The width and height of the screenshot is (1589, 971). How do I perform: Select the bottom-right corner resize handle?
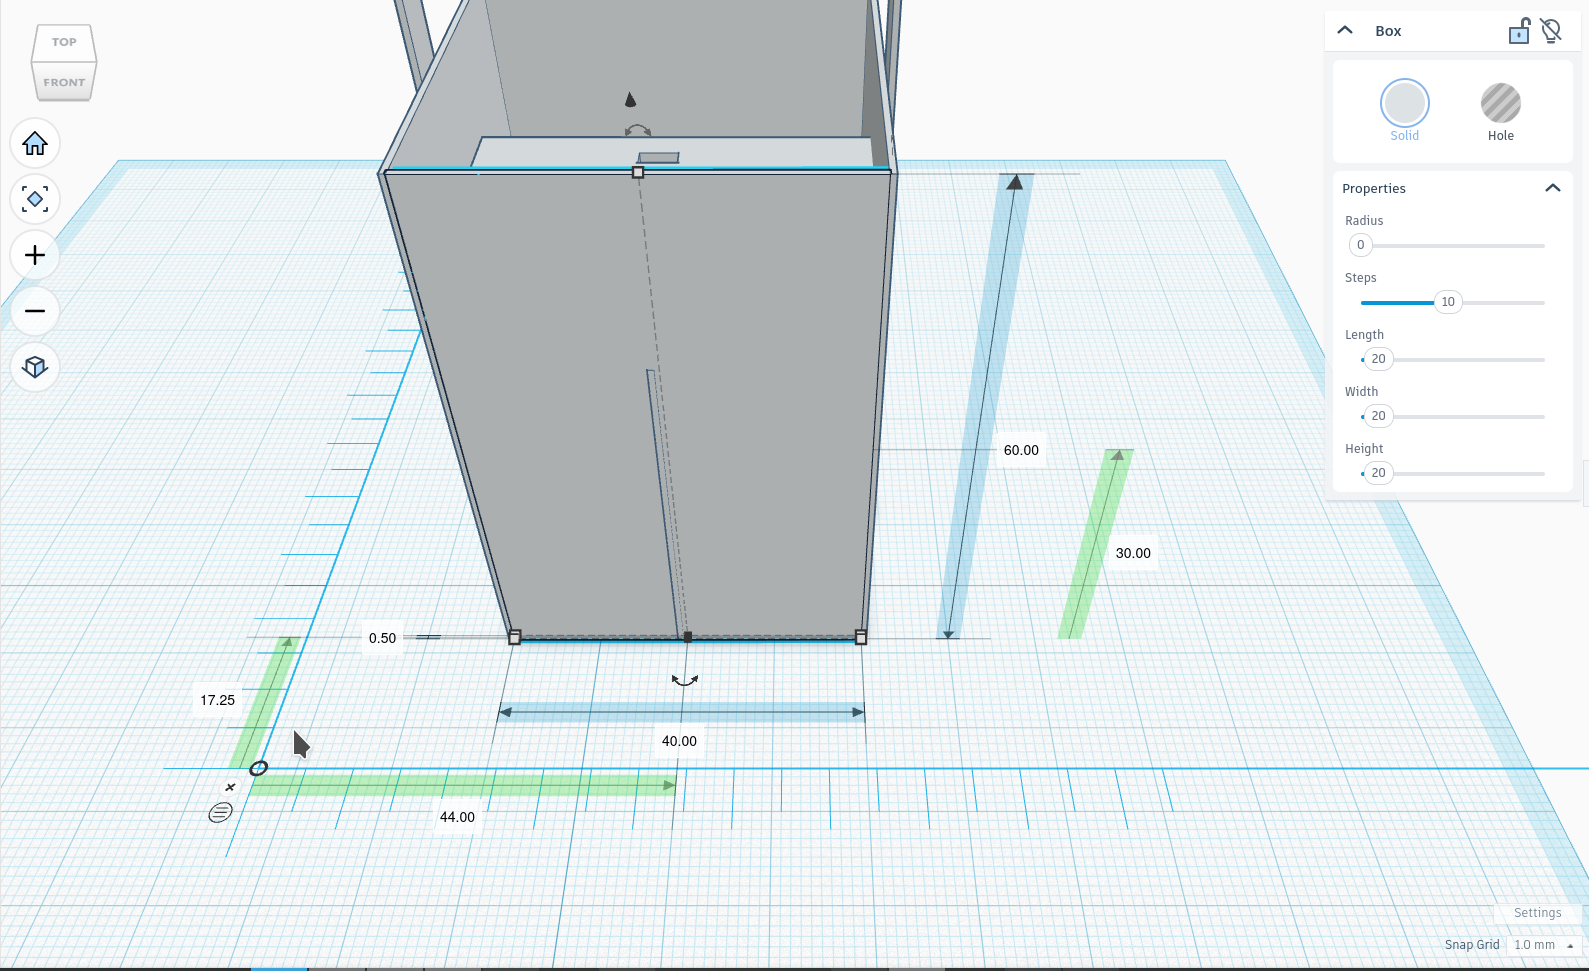[861, 637]
